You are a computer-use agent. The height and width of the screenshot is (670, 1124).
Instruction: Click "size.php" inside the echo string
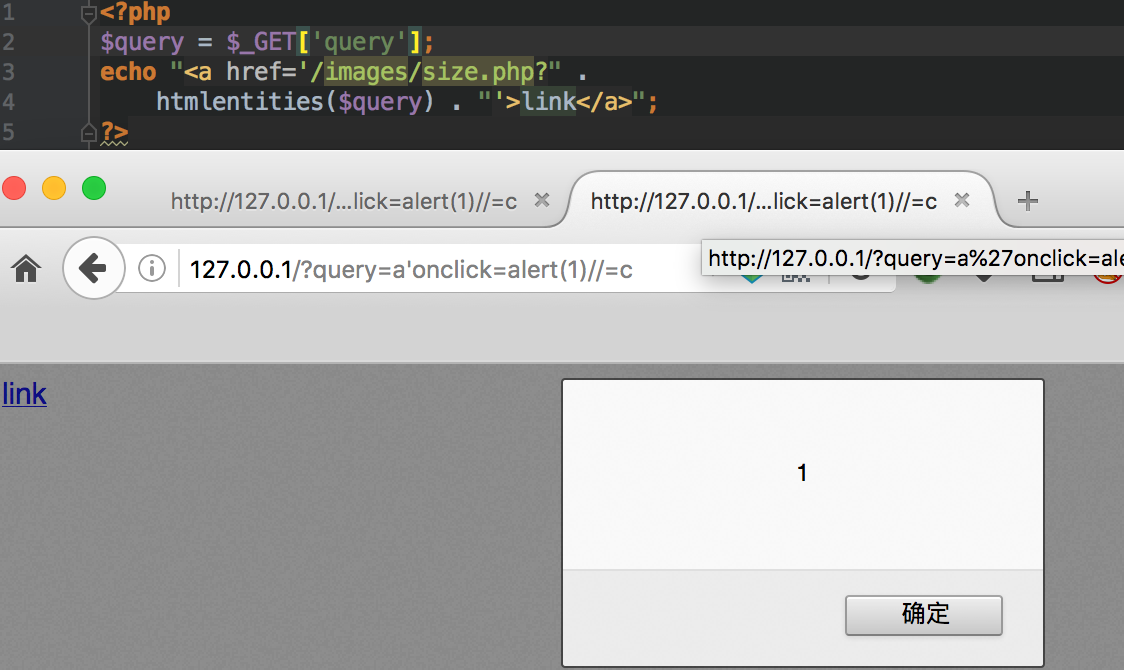(478, 72)
